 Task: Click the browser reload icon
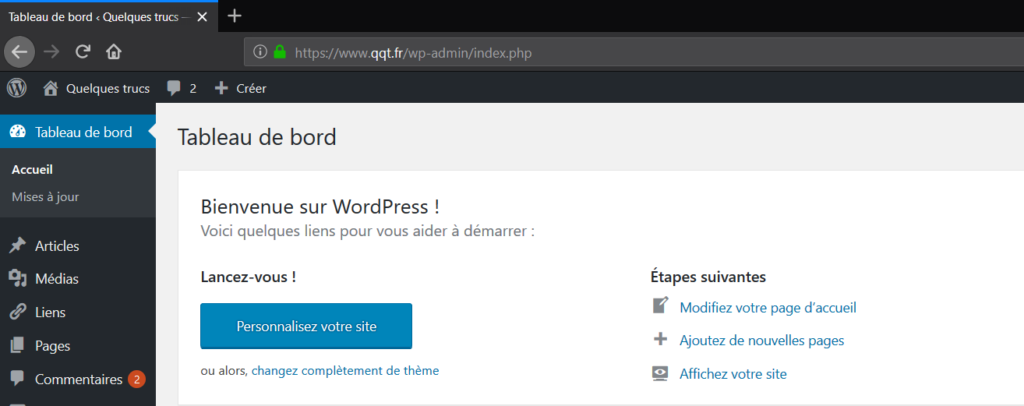point(84,51)
